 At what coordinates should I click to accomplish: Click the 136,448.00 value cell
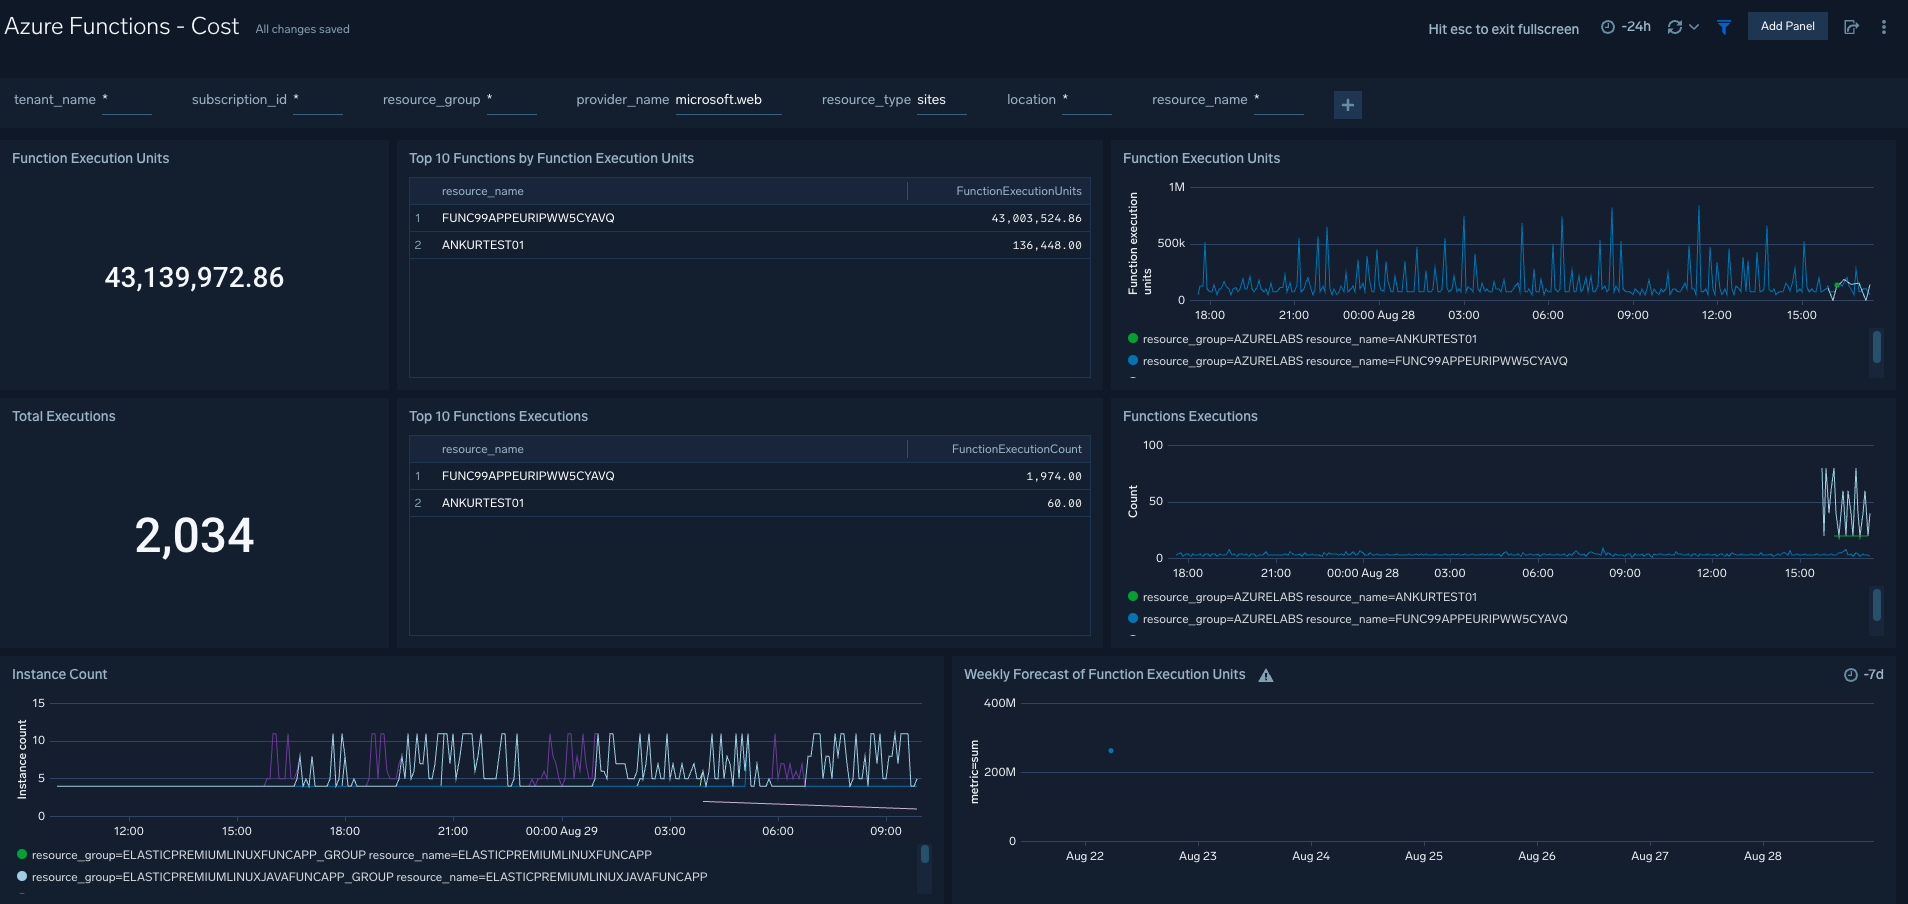(x=1047, y=245)
